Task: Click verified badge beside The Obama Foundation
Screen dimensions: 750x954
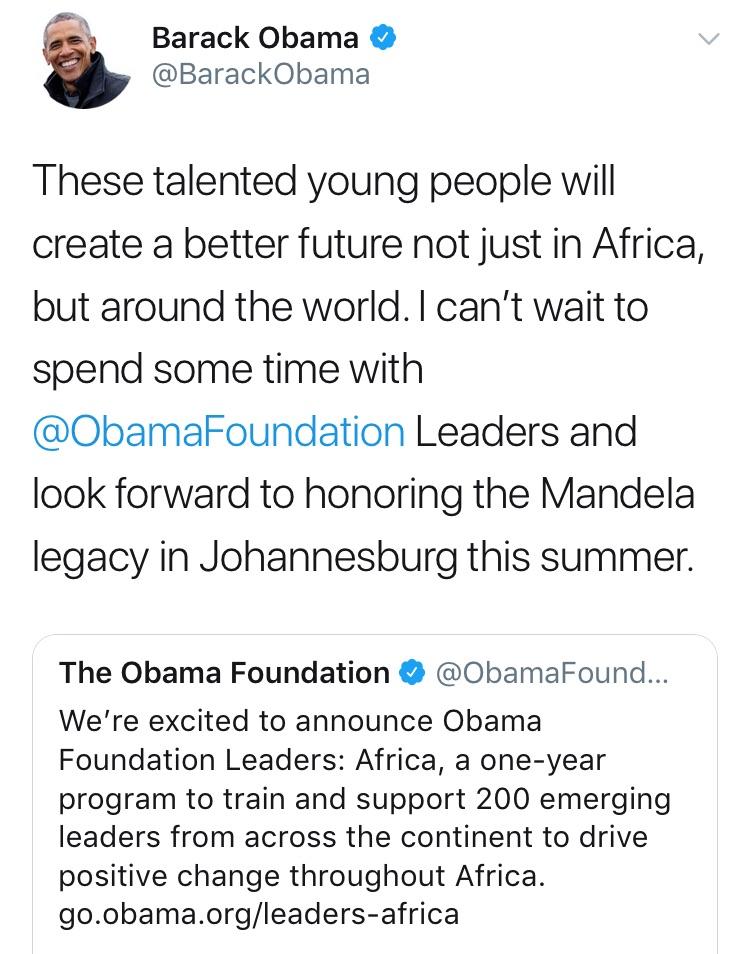Action: (412, 673)
